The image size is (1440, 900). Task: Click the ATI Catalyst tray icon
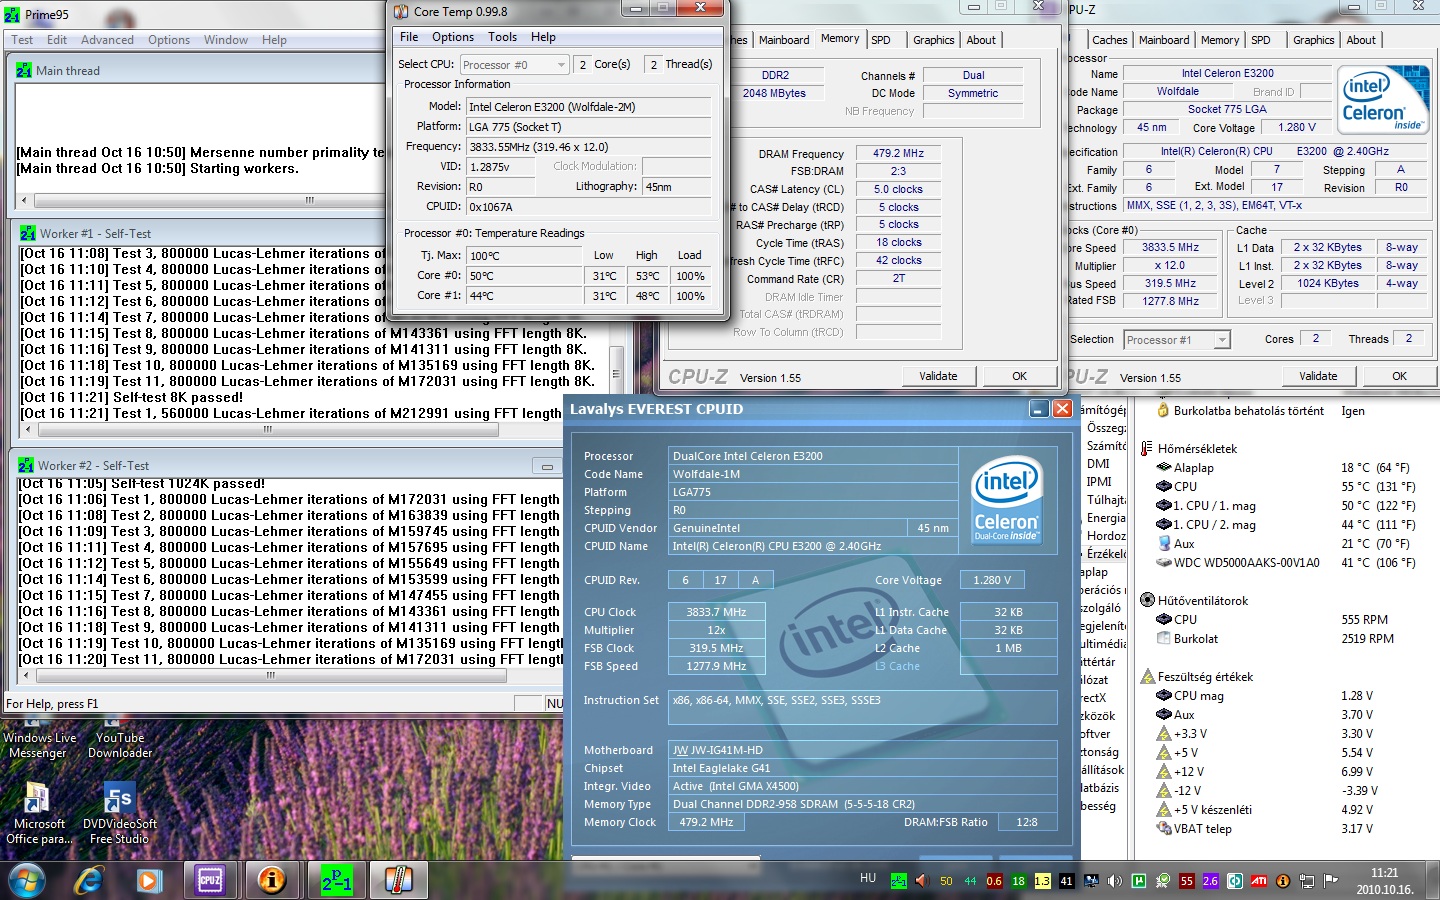coord(1258,881)
